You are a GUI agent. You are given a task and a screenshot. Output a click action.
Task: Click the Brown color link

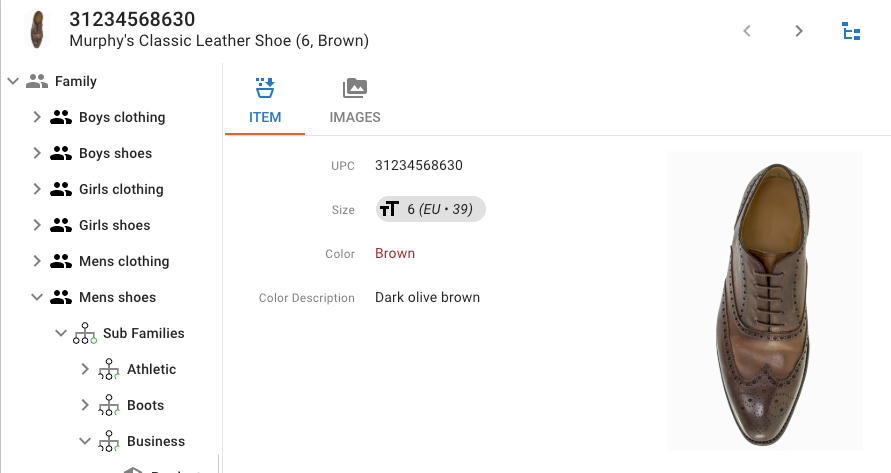coord(395,254)
